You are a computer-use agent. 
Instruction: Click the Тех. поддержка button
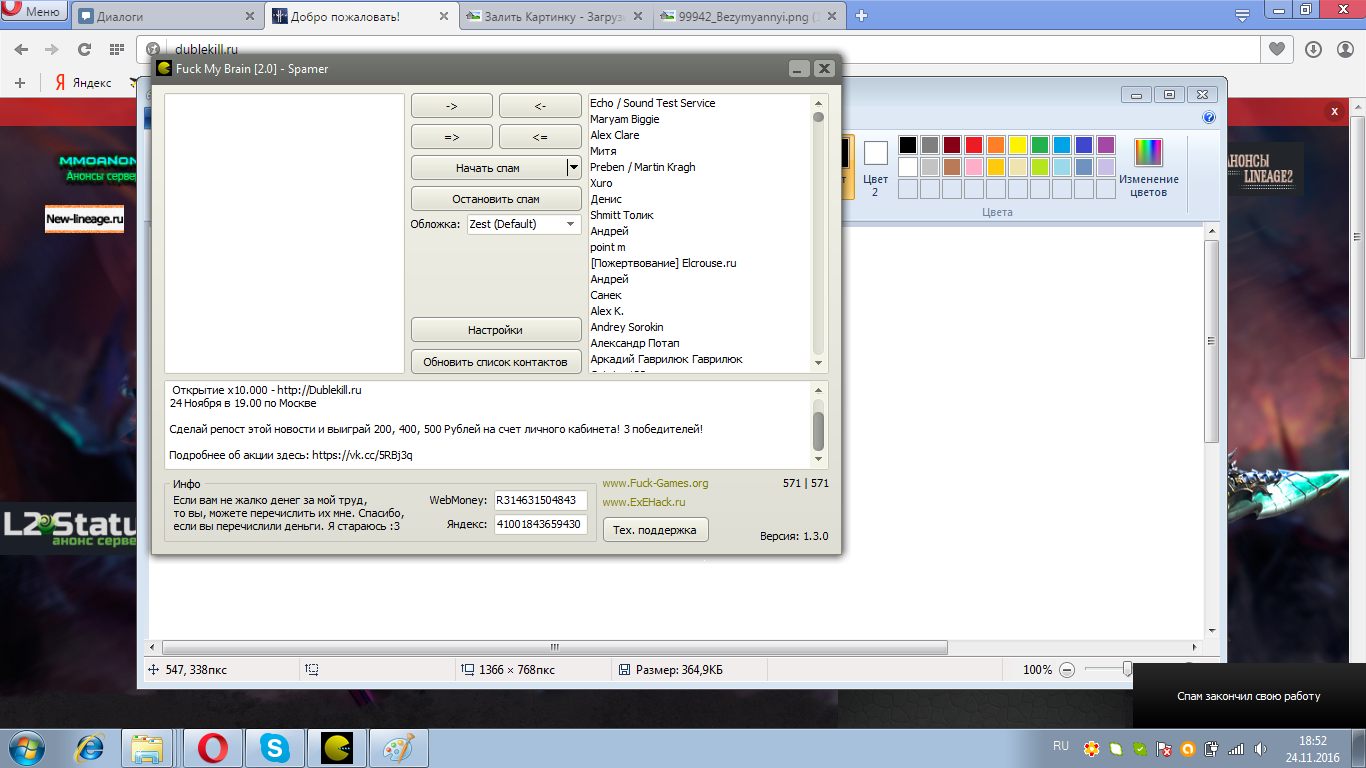click(x=656, y=529)
